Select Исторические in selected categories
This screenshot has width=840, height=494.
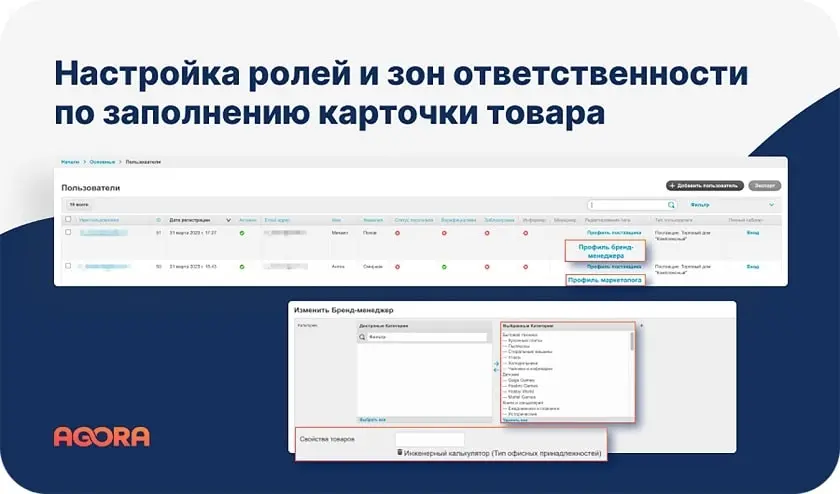pos(520,414)
